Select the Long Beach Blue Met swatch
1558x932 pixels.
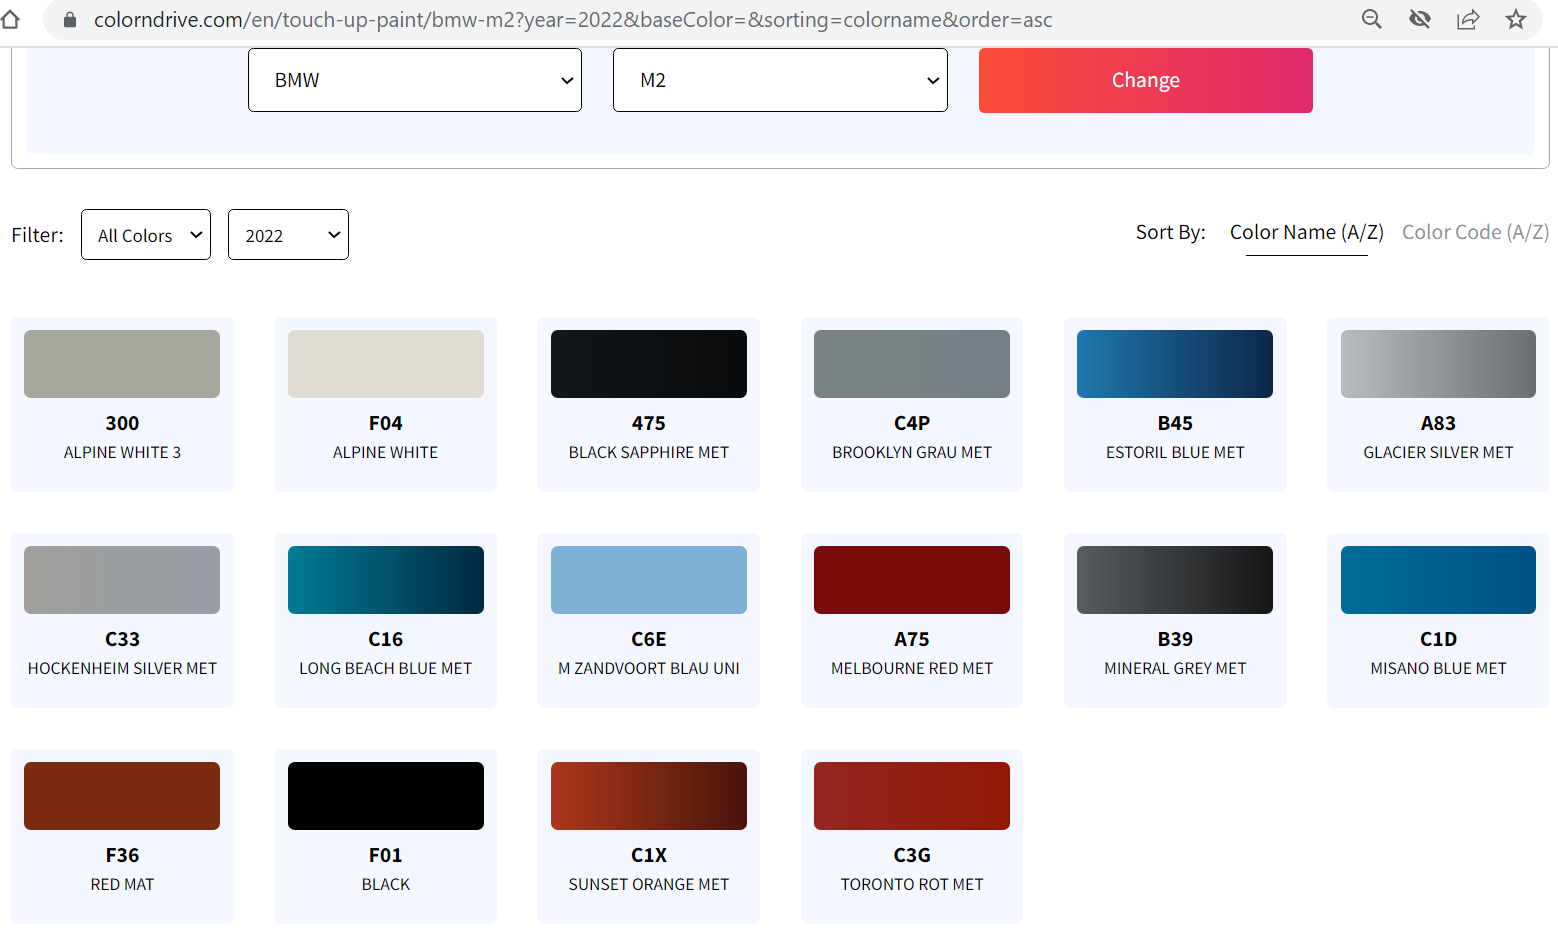click(x=386, y=580)
